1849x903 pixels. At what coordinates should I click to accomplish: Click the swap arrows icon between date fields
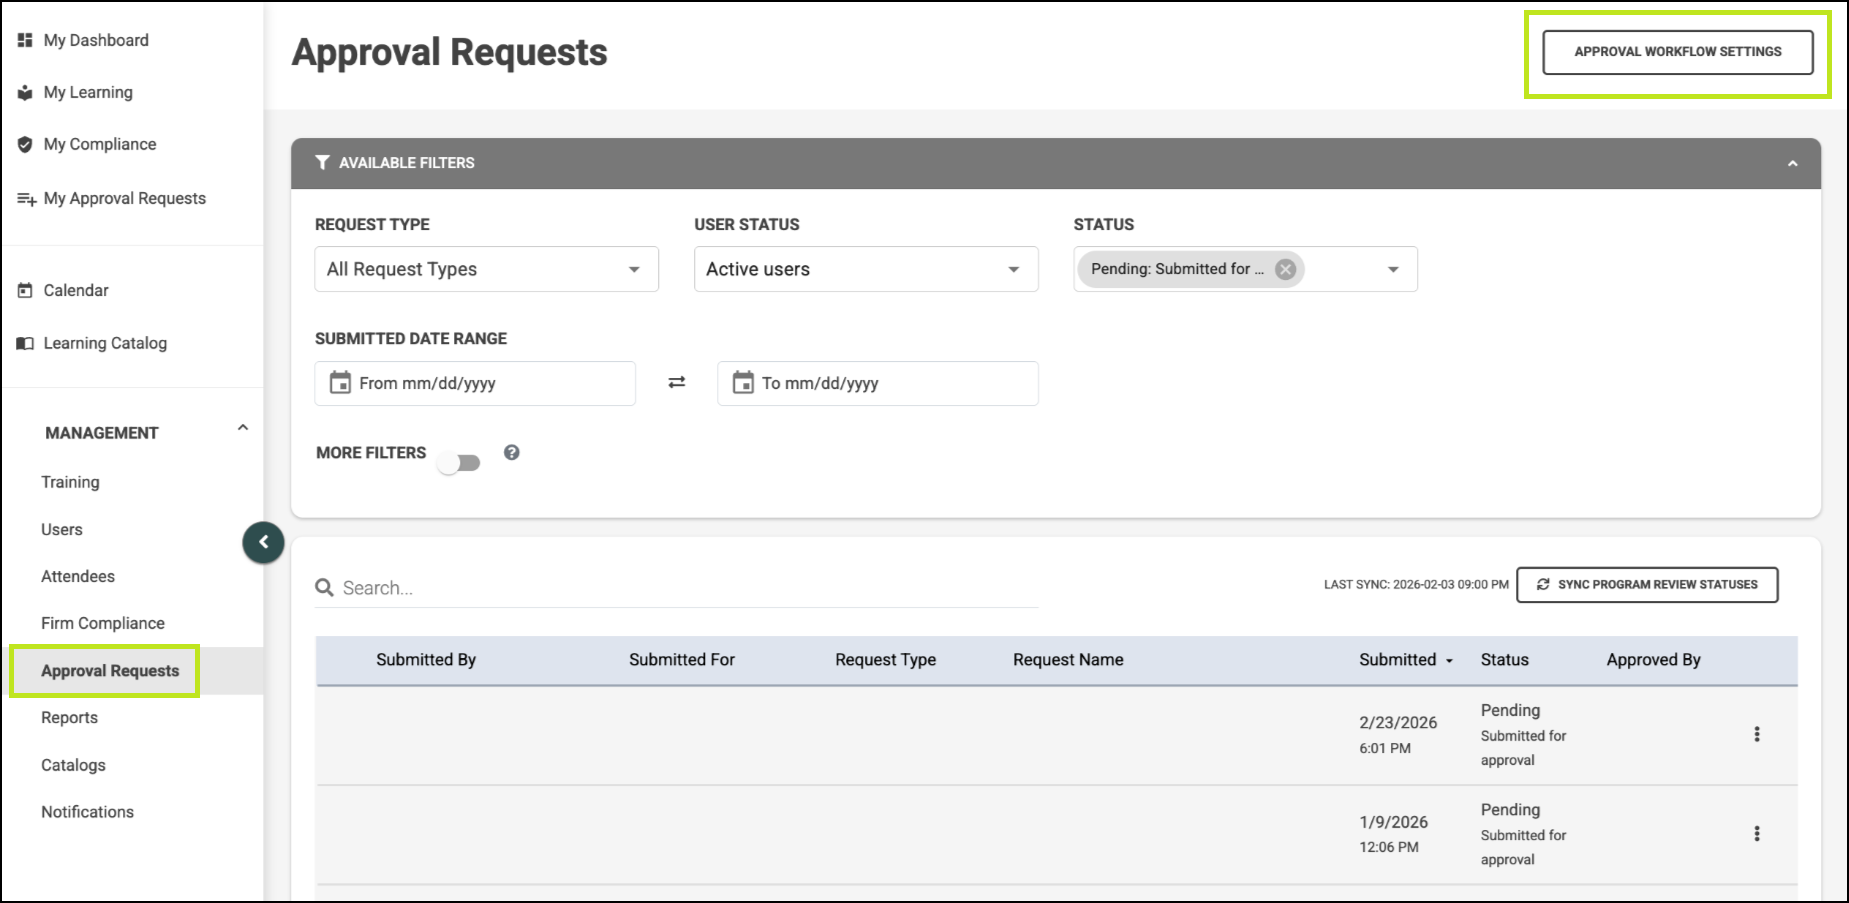click(677, 383)
